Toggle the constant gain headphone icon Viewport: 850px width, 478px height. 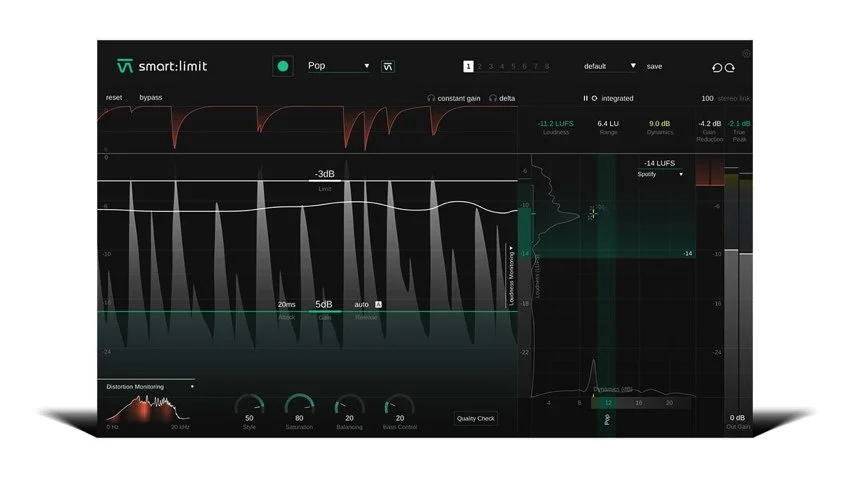tap(431, 98)
